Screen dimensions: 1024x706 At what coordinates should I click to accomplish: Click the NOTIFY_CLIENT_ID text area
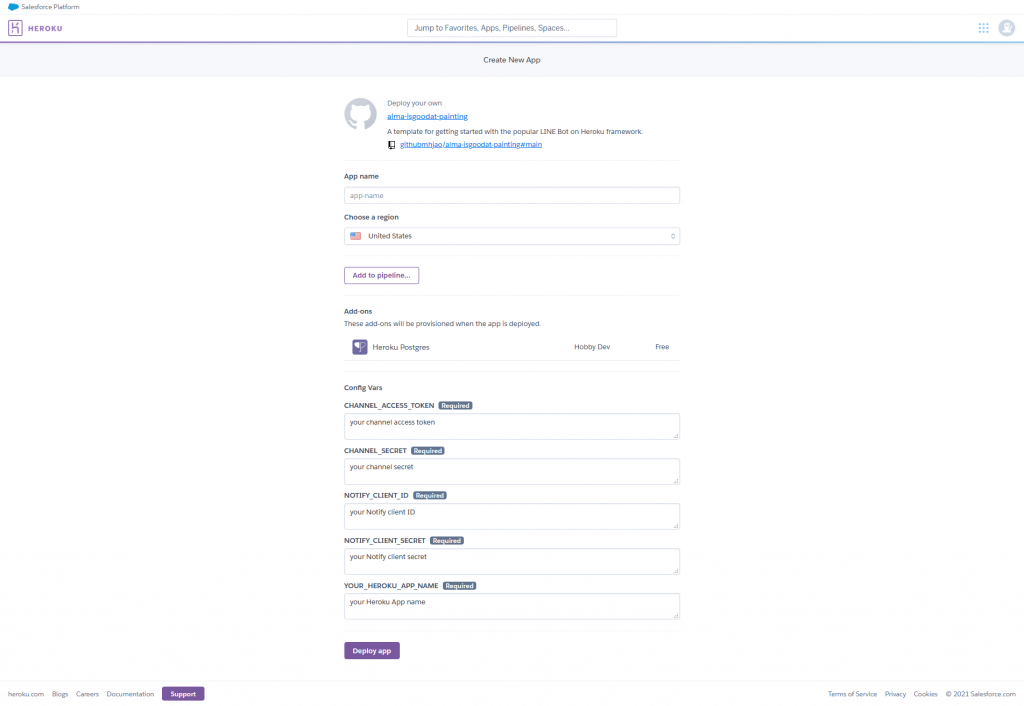(511, 517)
